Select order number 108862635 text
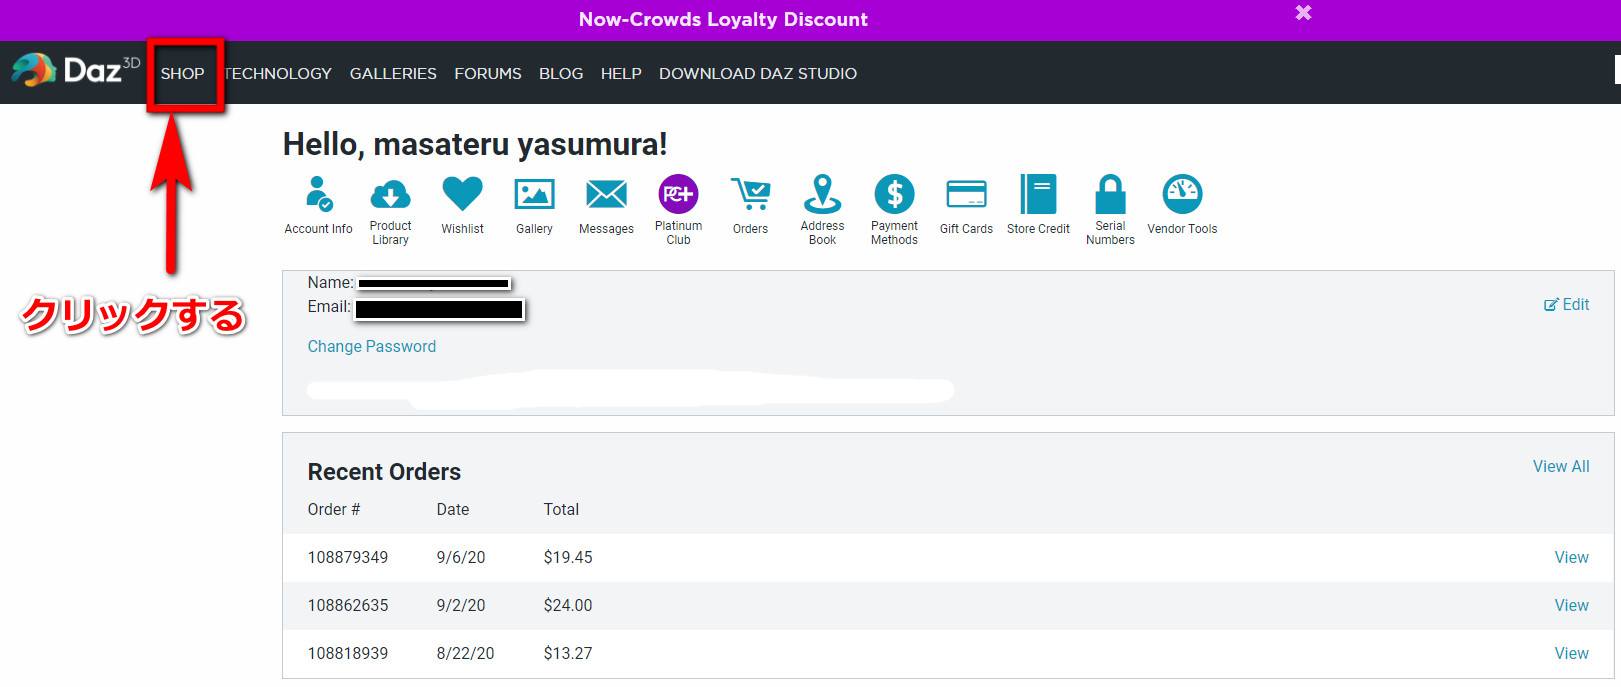The image size is (1621, 687). click(x=347, y=605)
